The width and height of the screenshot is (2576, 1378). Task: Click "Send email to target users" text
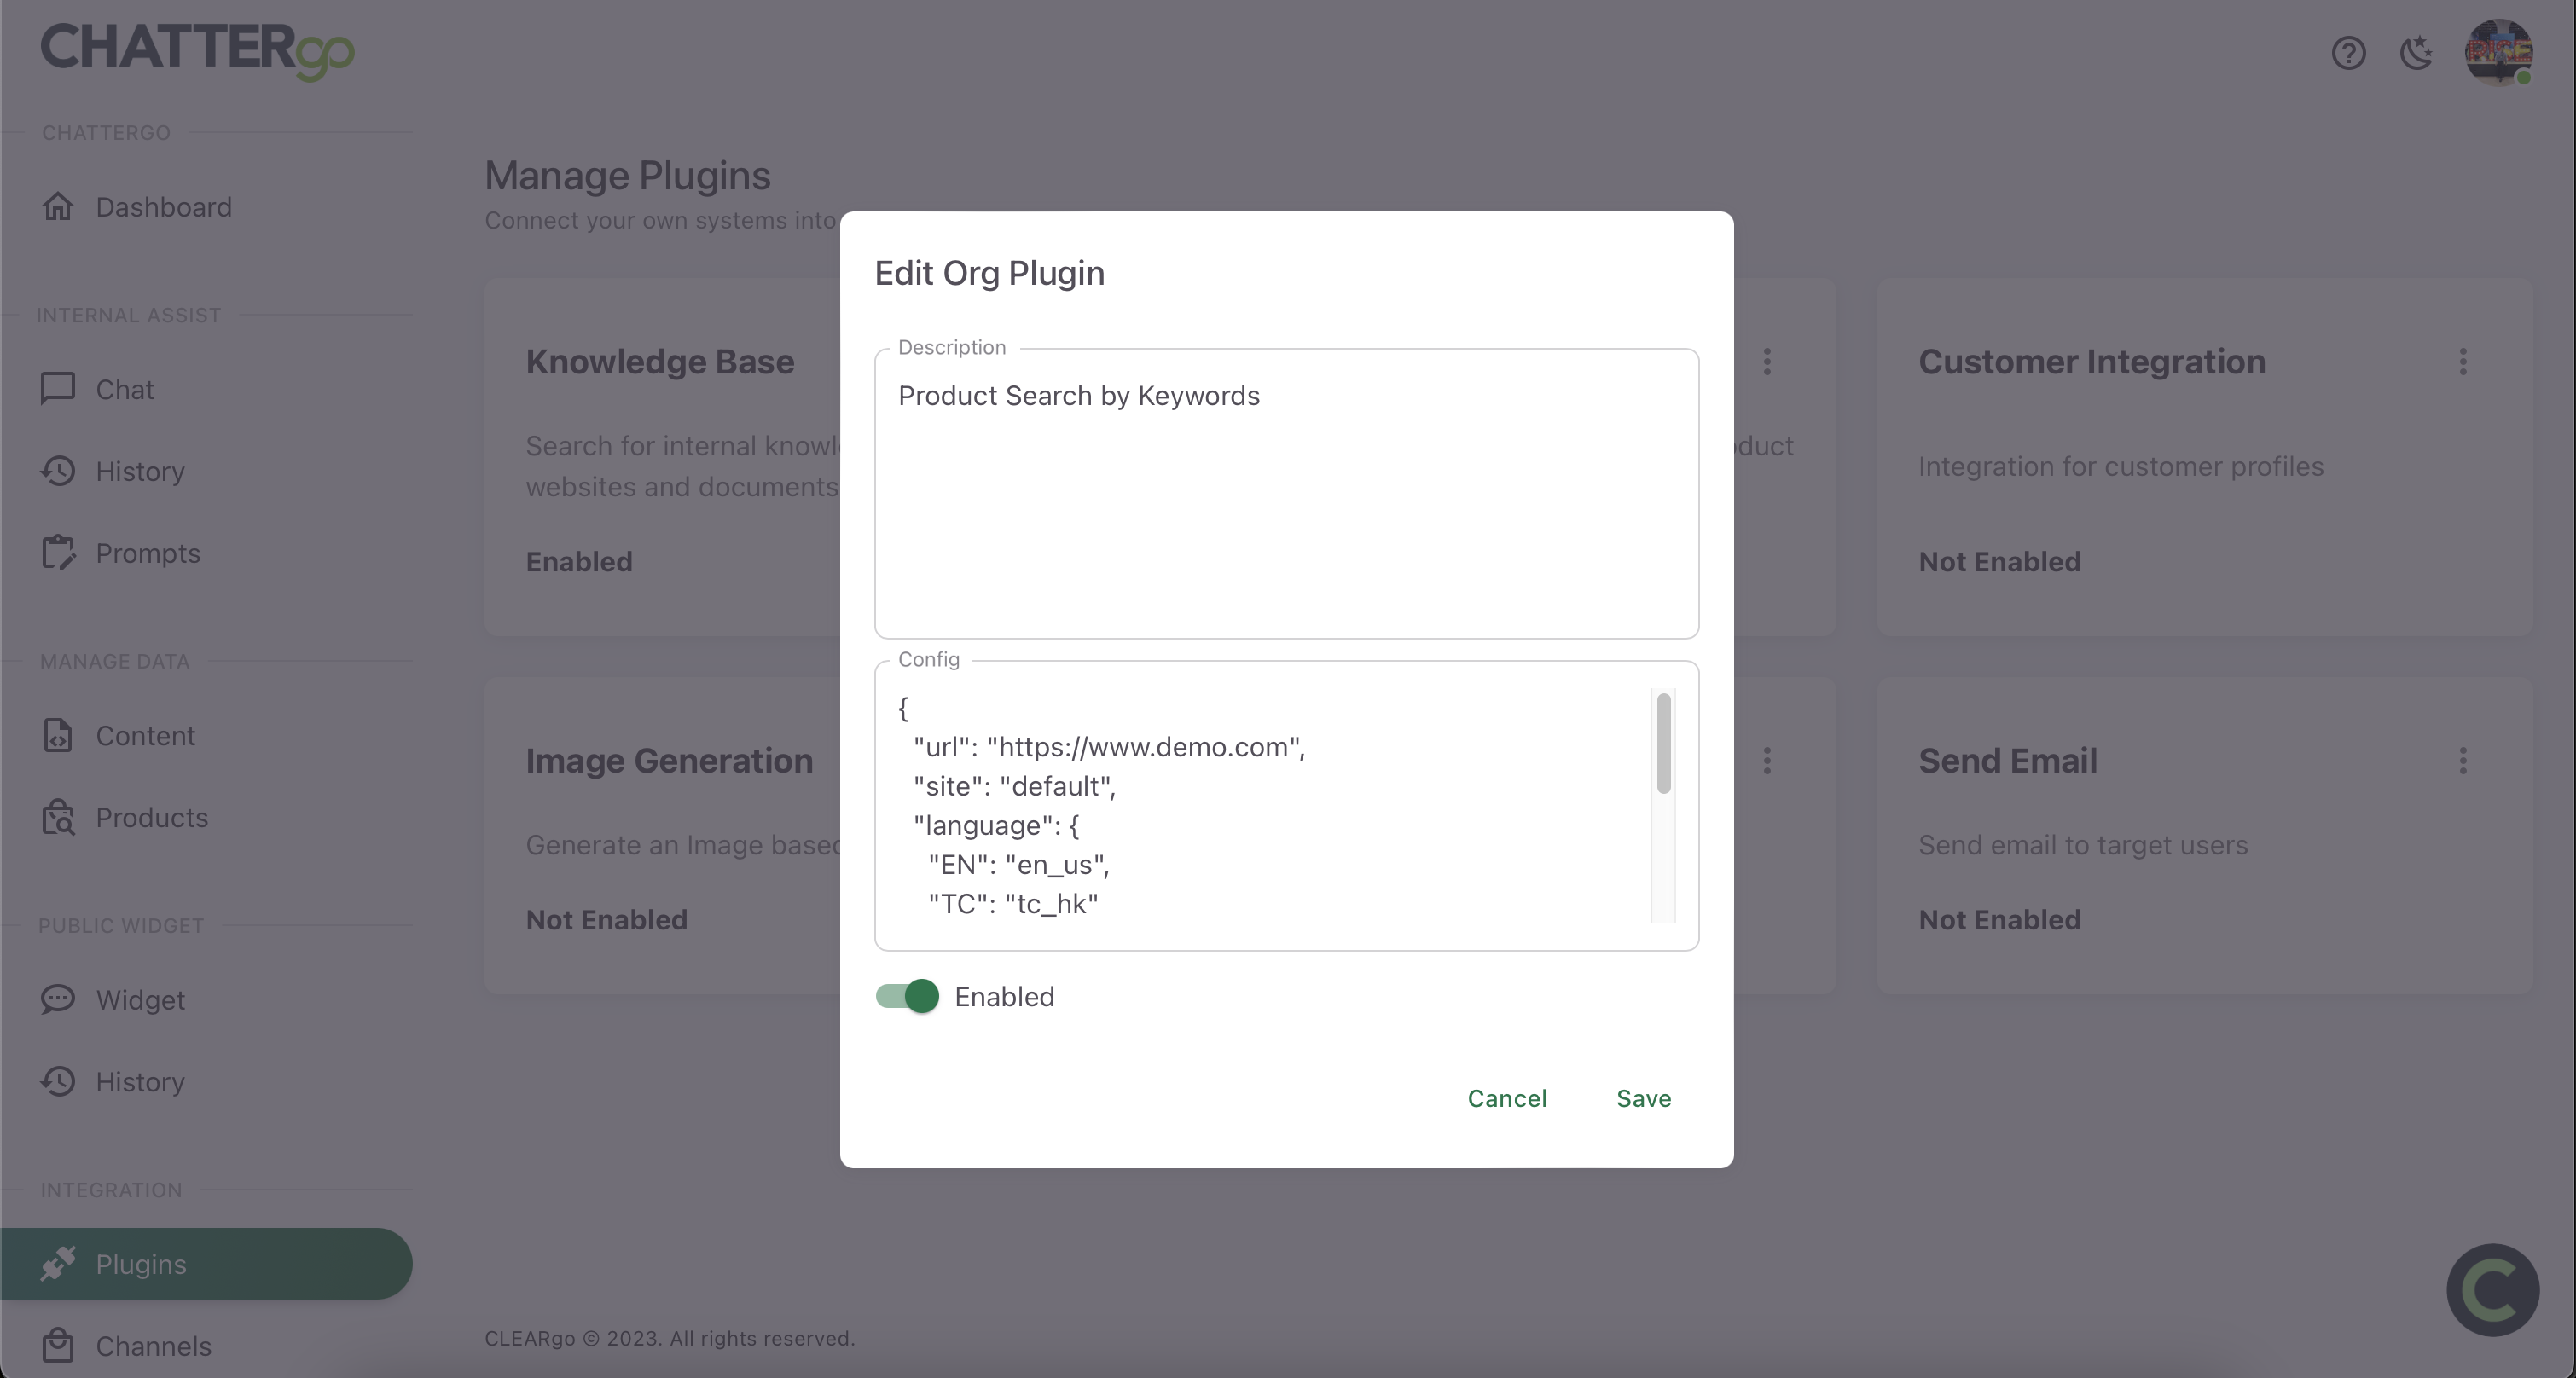(2083, 845)
